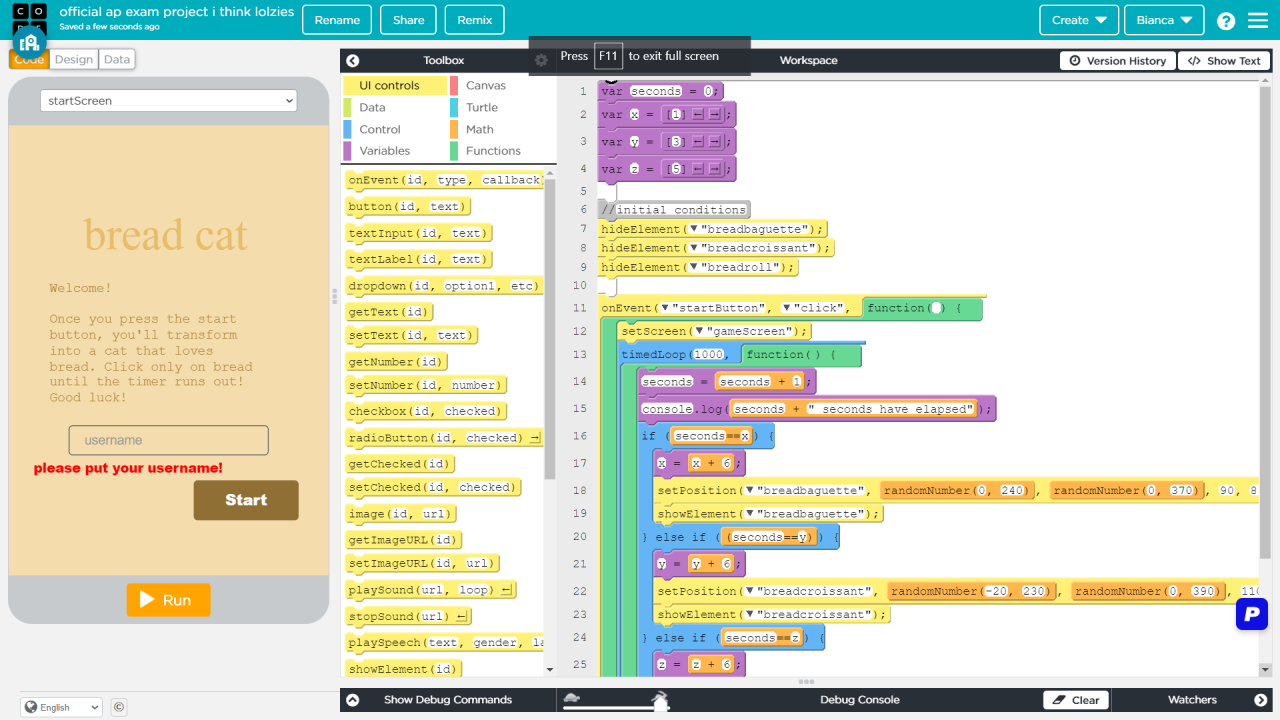Click the copyright icon in footer
The image size is (1280, 720).
pos(119,707)
